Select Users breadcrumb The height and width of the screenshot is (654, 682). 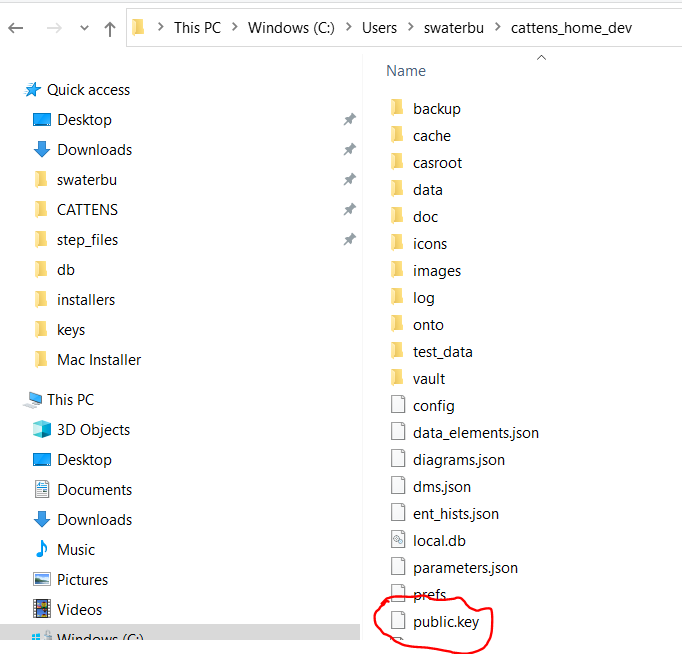379,28
